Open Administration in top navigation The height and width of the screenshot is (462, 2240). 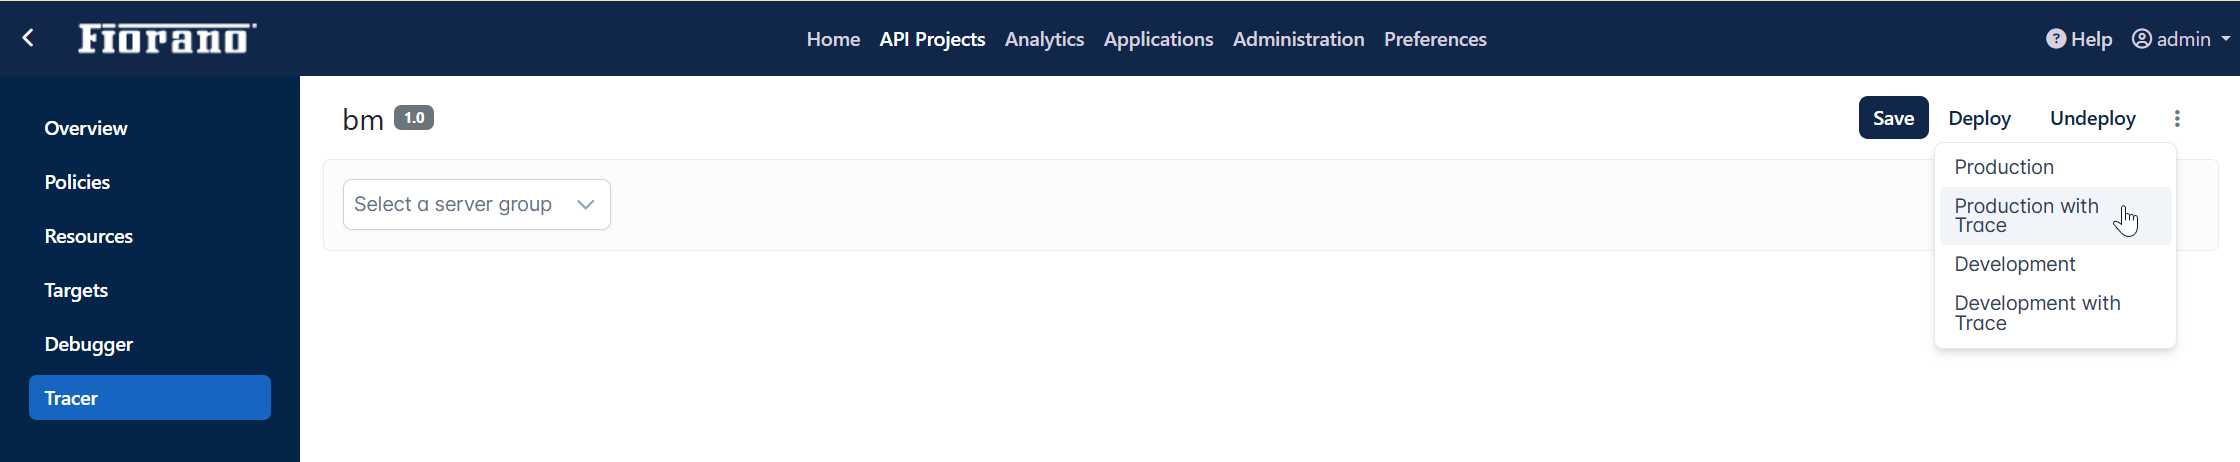point(1298,39)
